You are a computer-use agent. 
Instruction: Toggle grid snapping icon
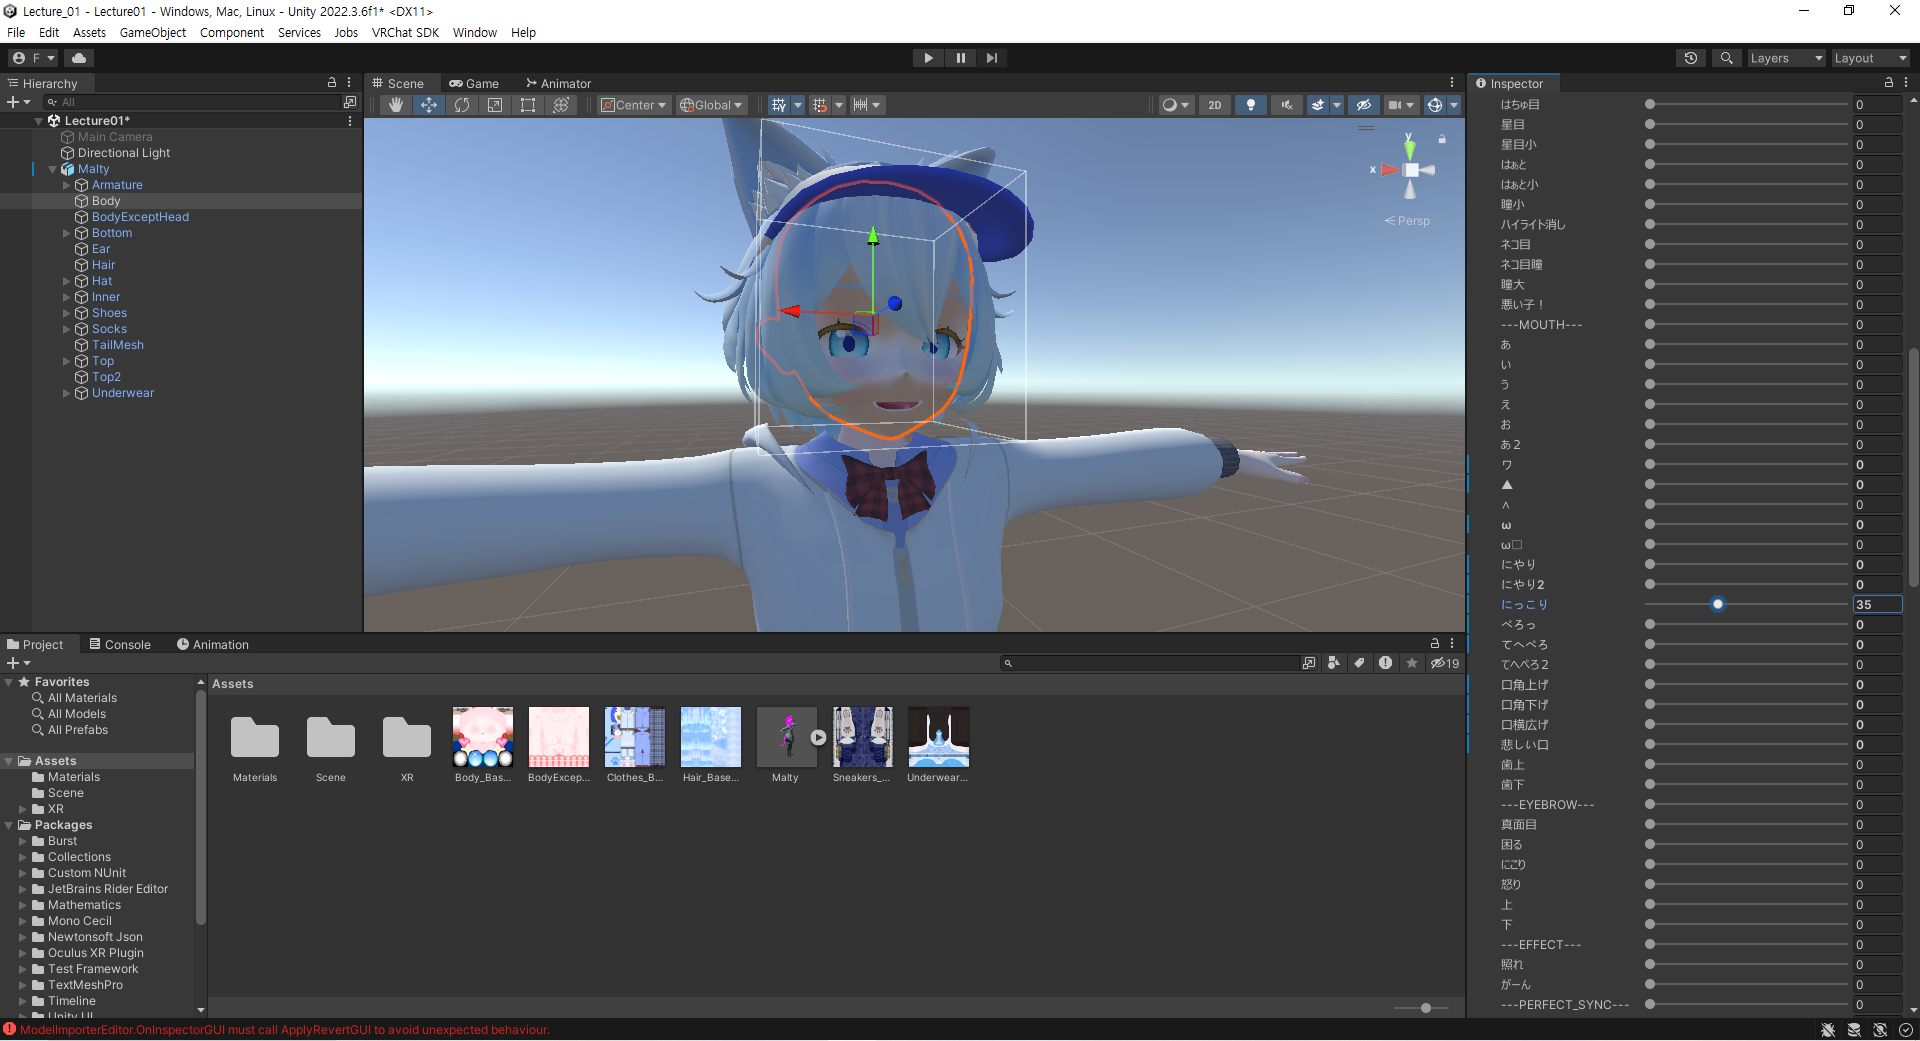click(x=820, y=105)
